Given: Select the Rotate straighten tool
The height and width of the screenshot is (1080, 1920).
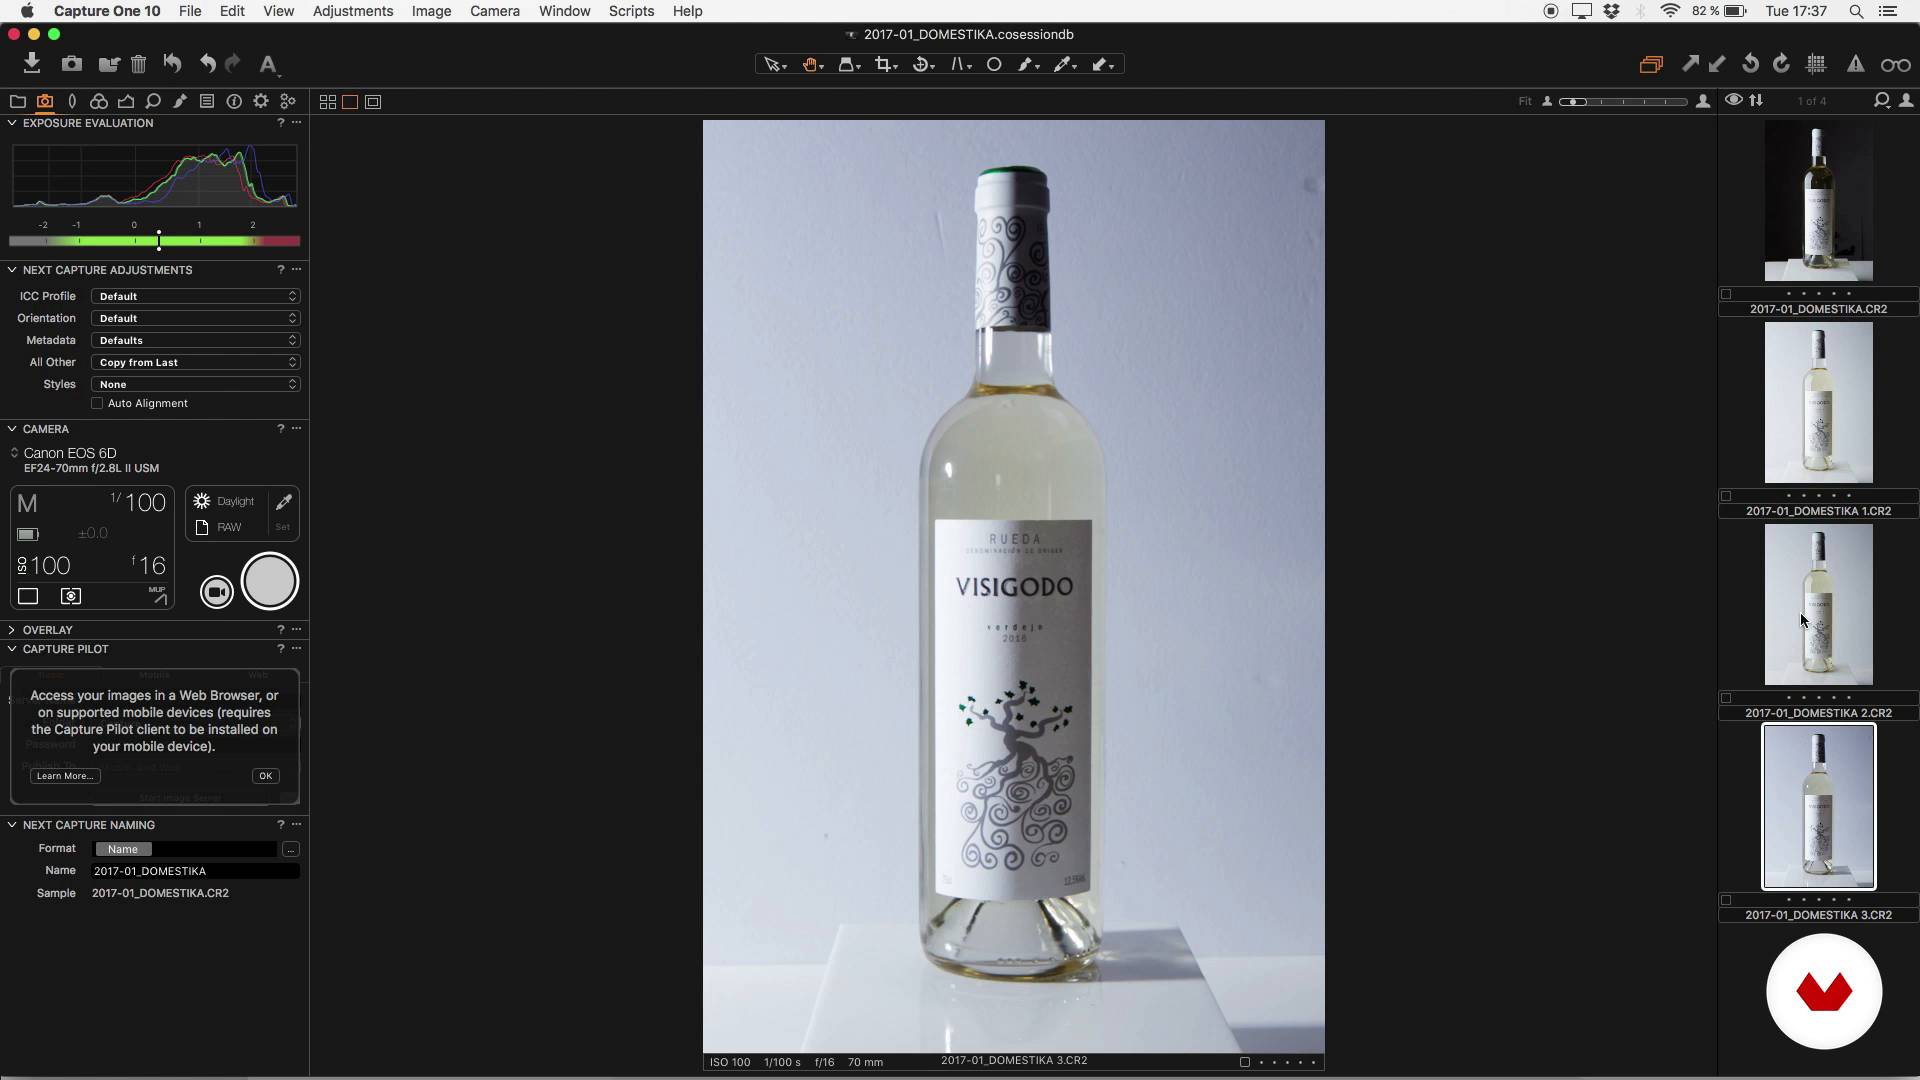Looking at the screenshot, I should 923,64.
